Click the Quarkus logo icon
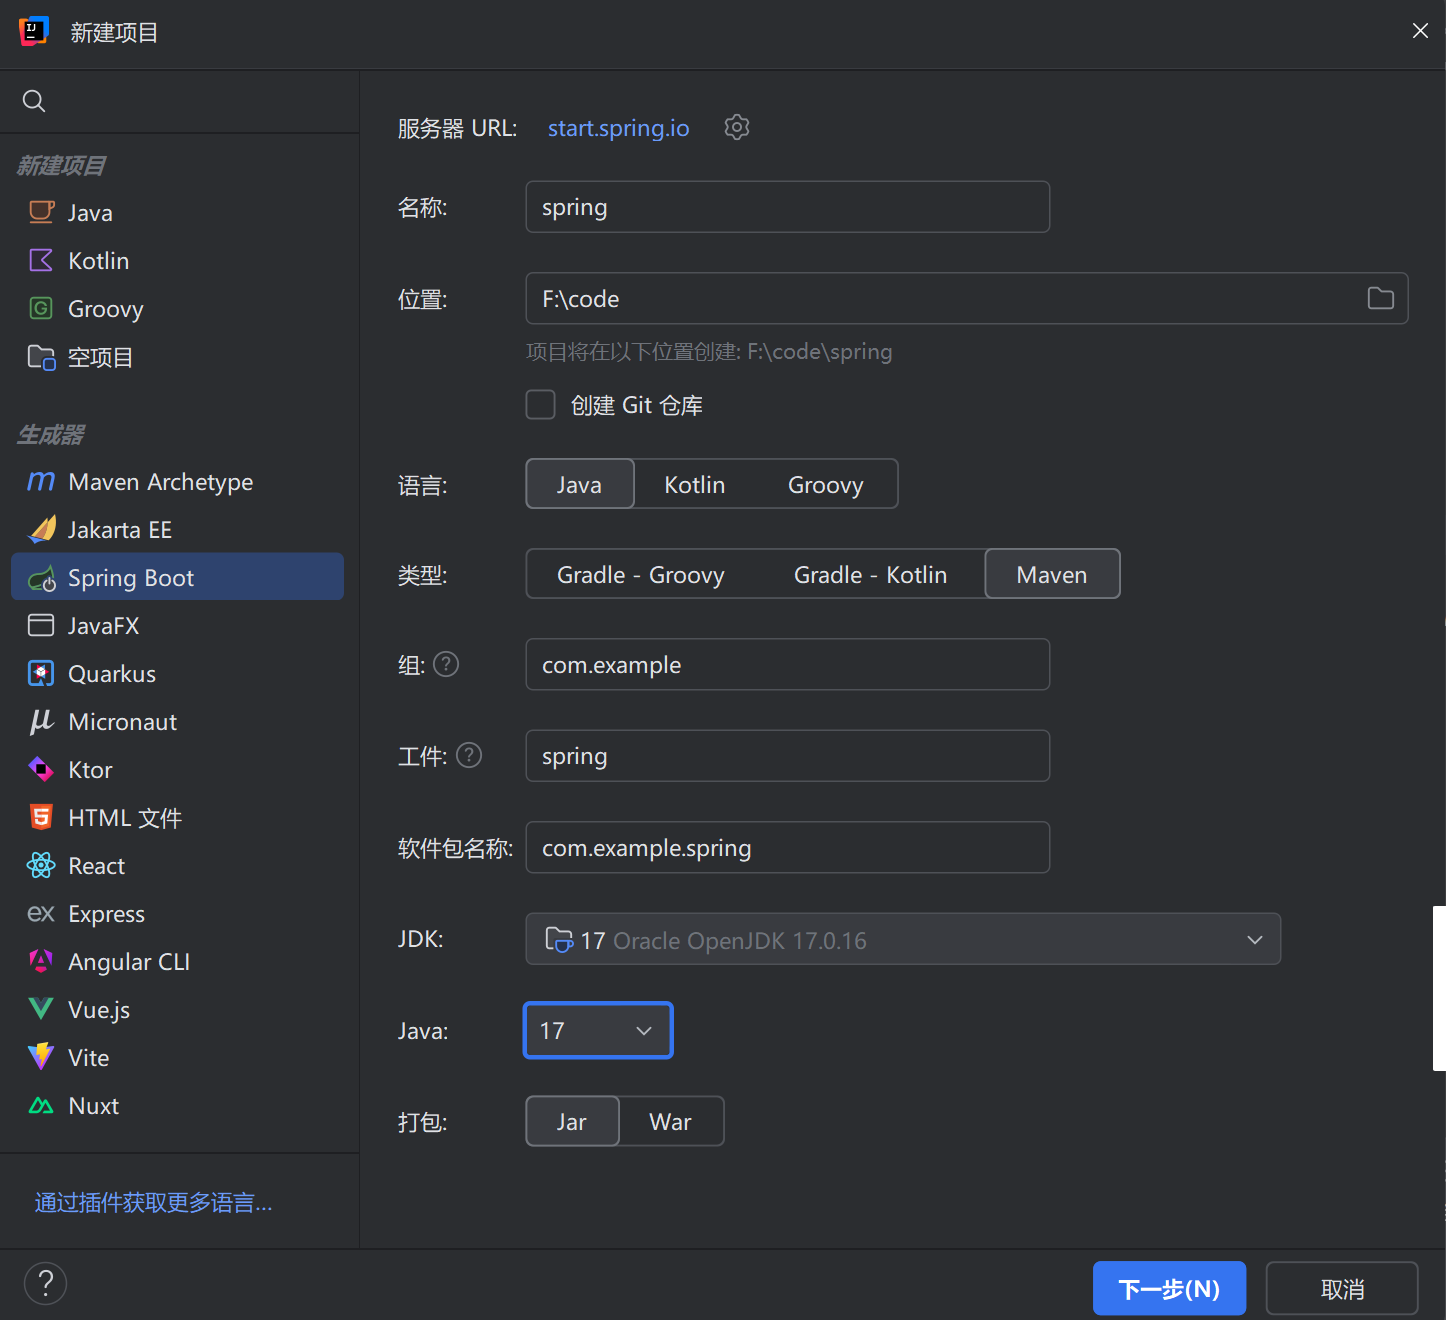This screenshot has width=1446, height=1320. 41,673
